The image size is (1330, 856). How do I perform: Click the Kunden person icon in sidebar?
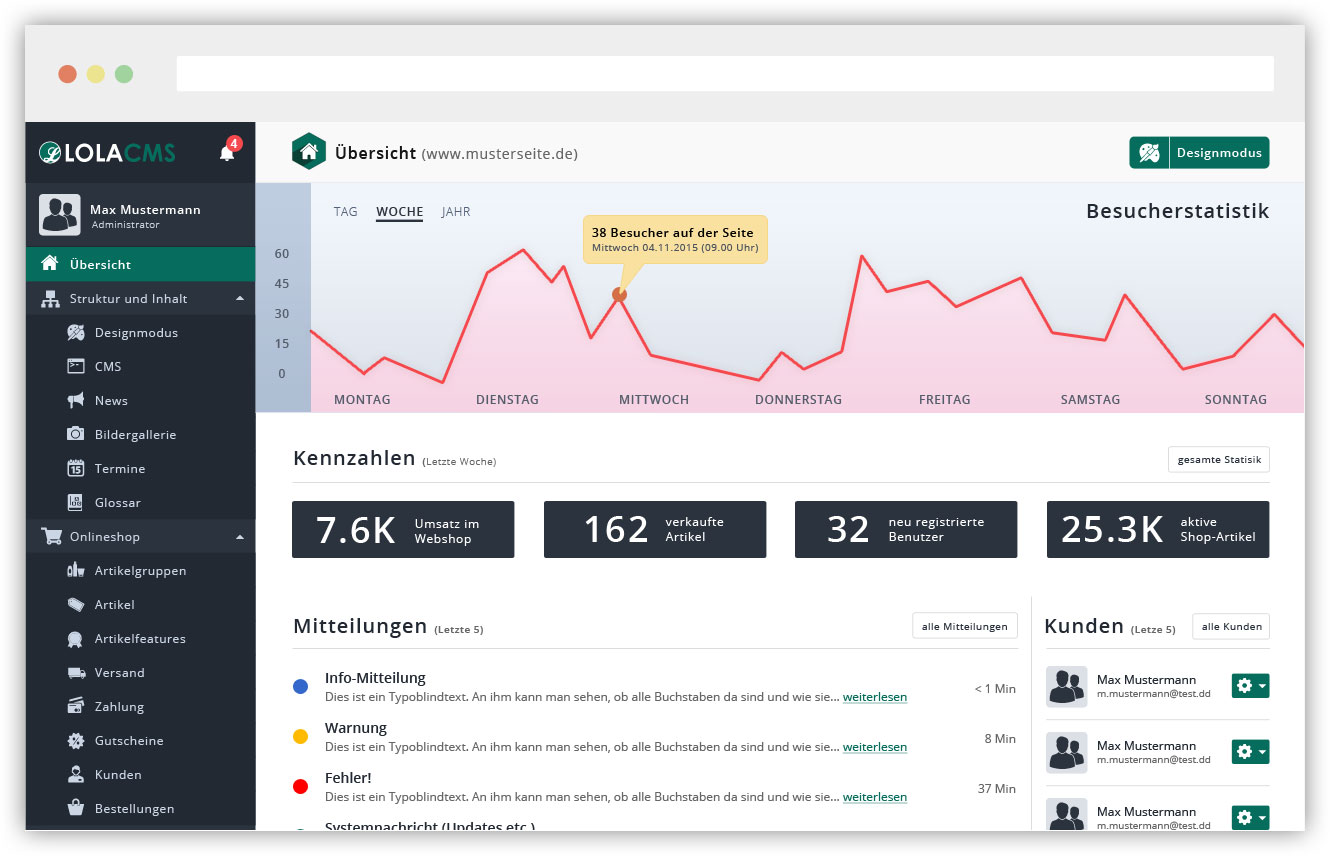pos(76,775)
